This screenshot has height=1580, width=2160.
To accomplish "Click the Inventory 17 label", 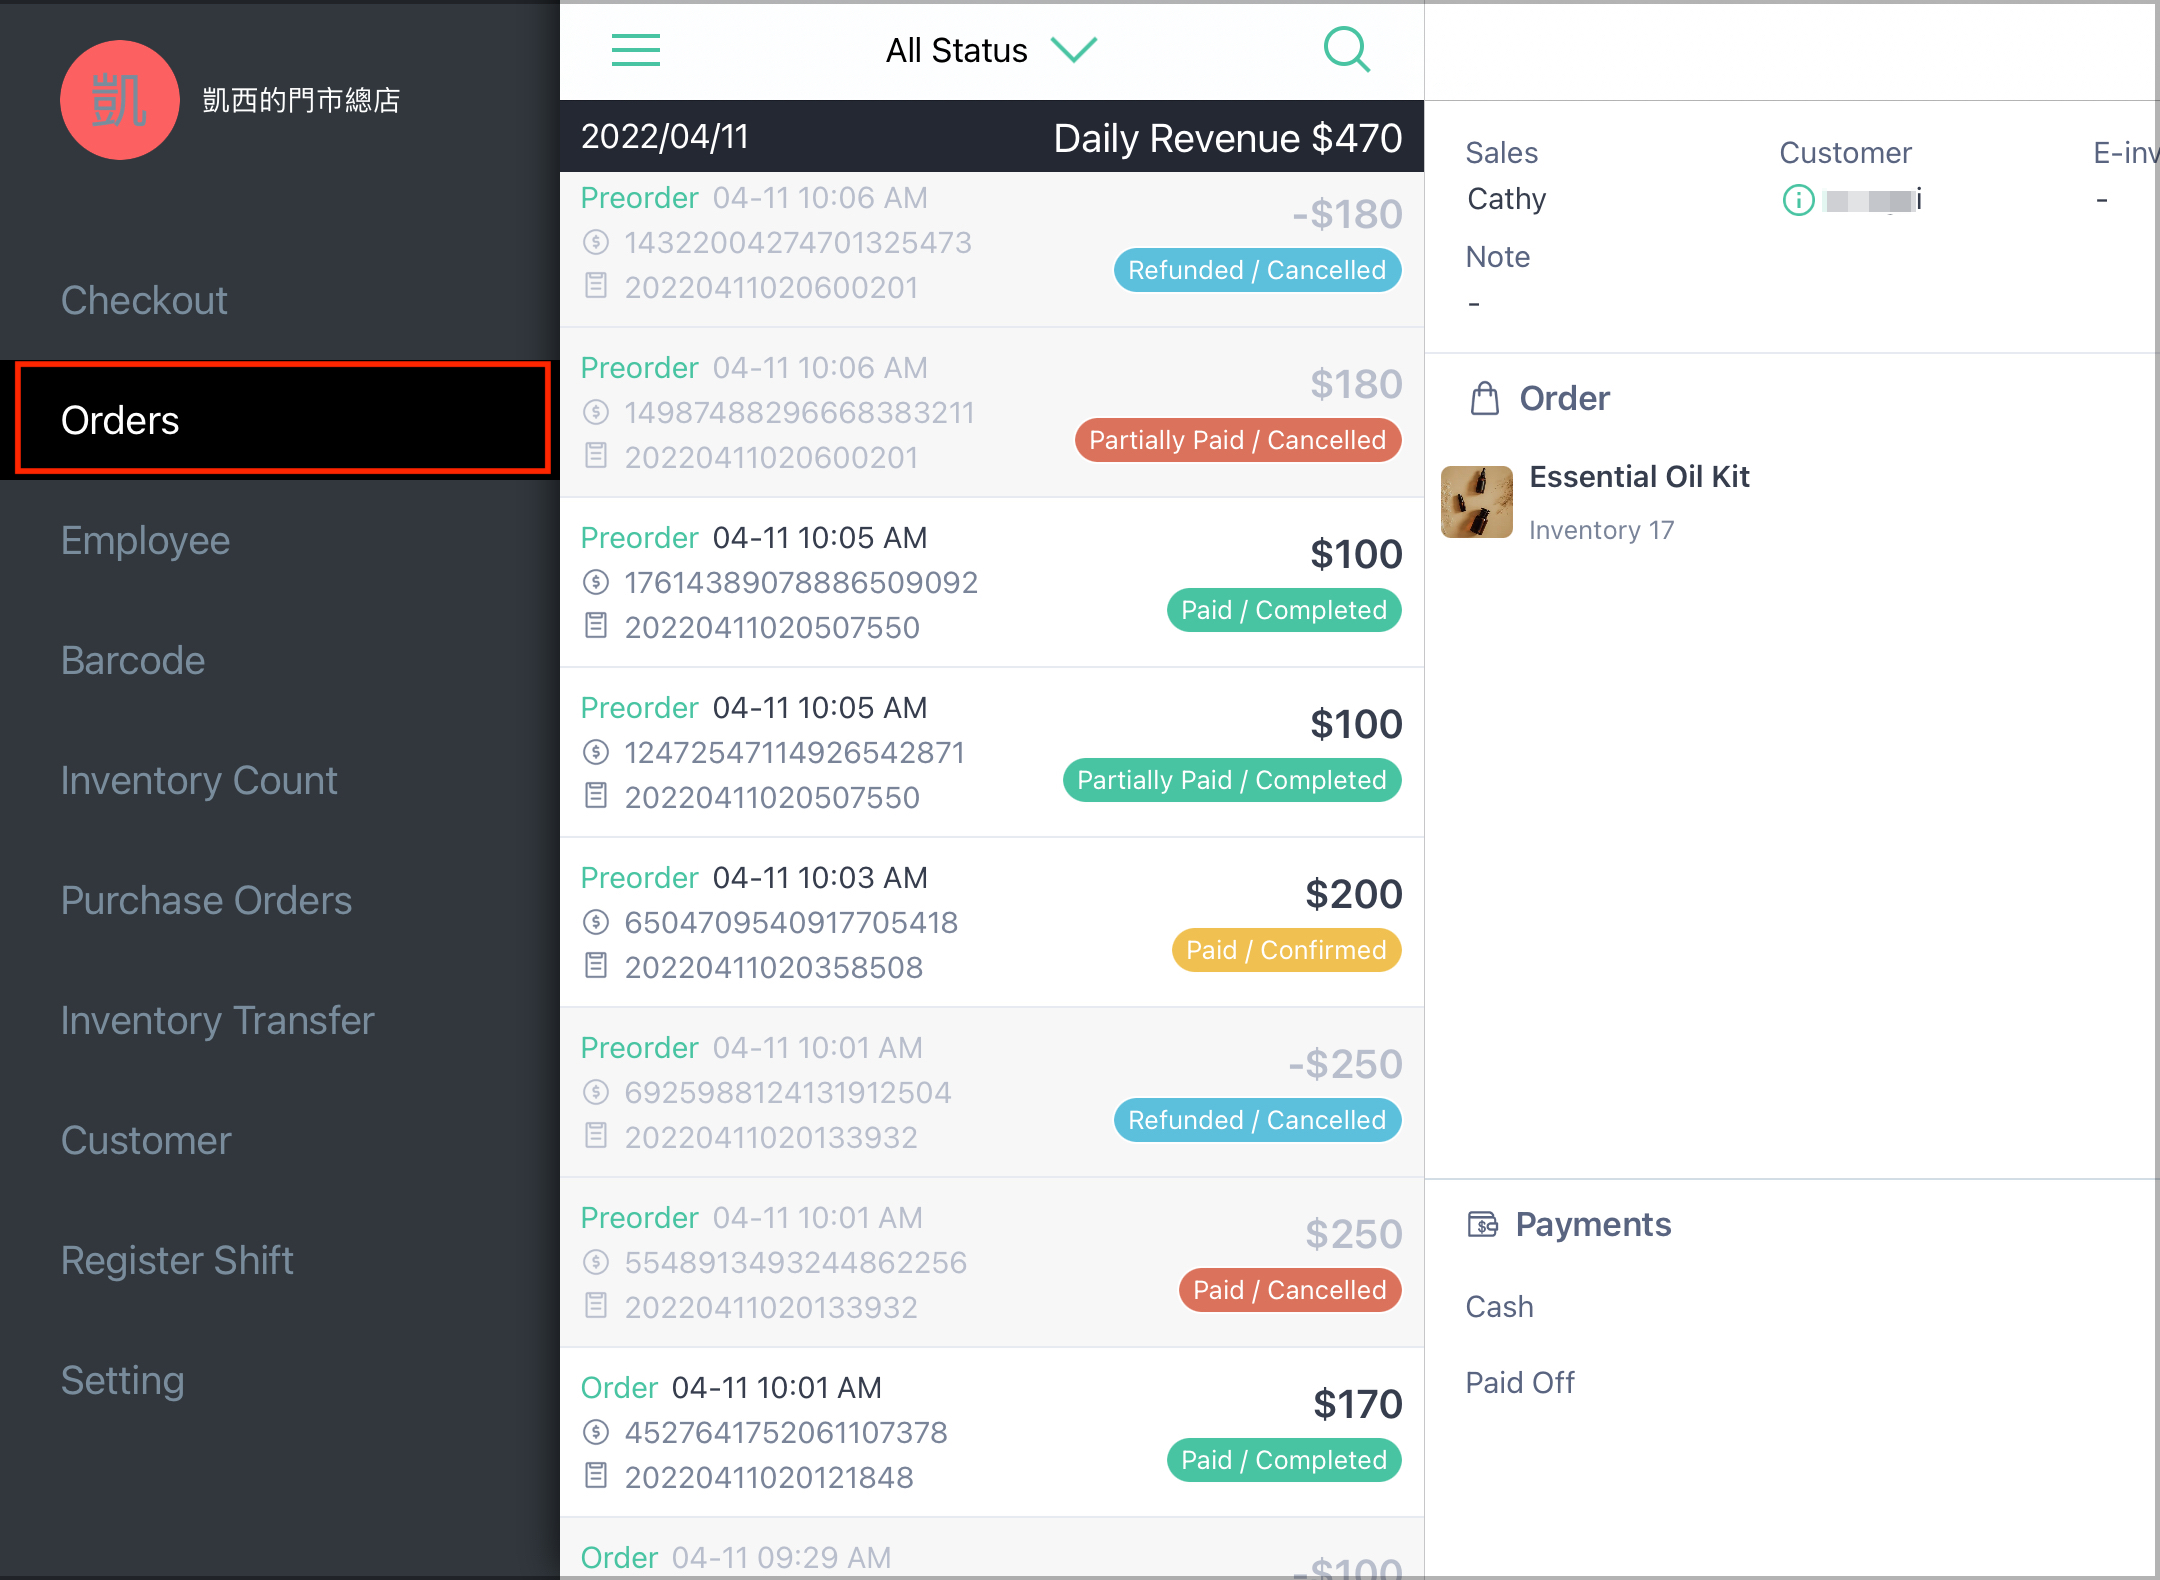I will tap(1601, 530).
